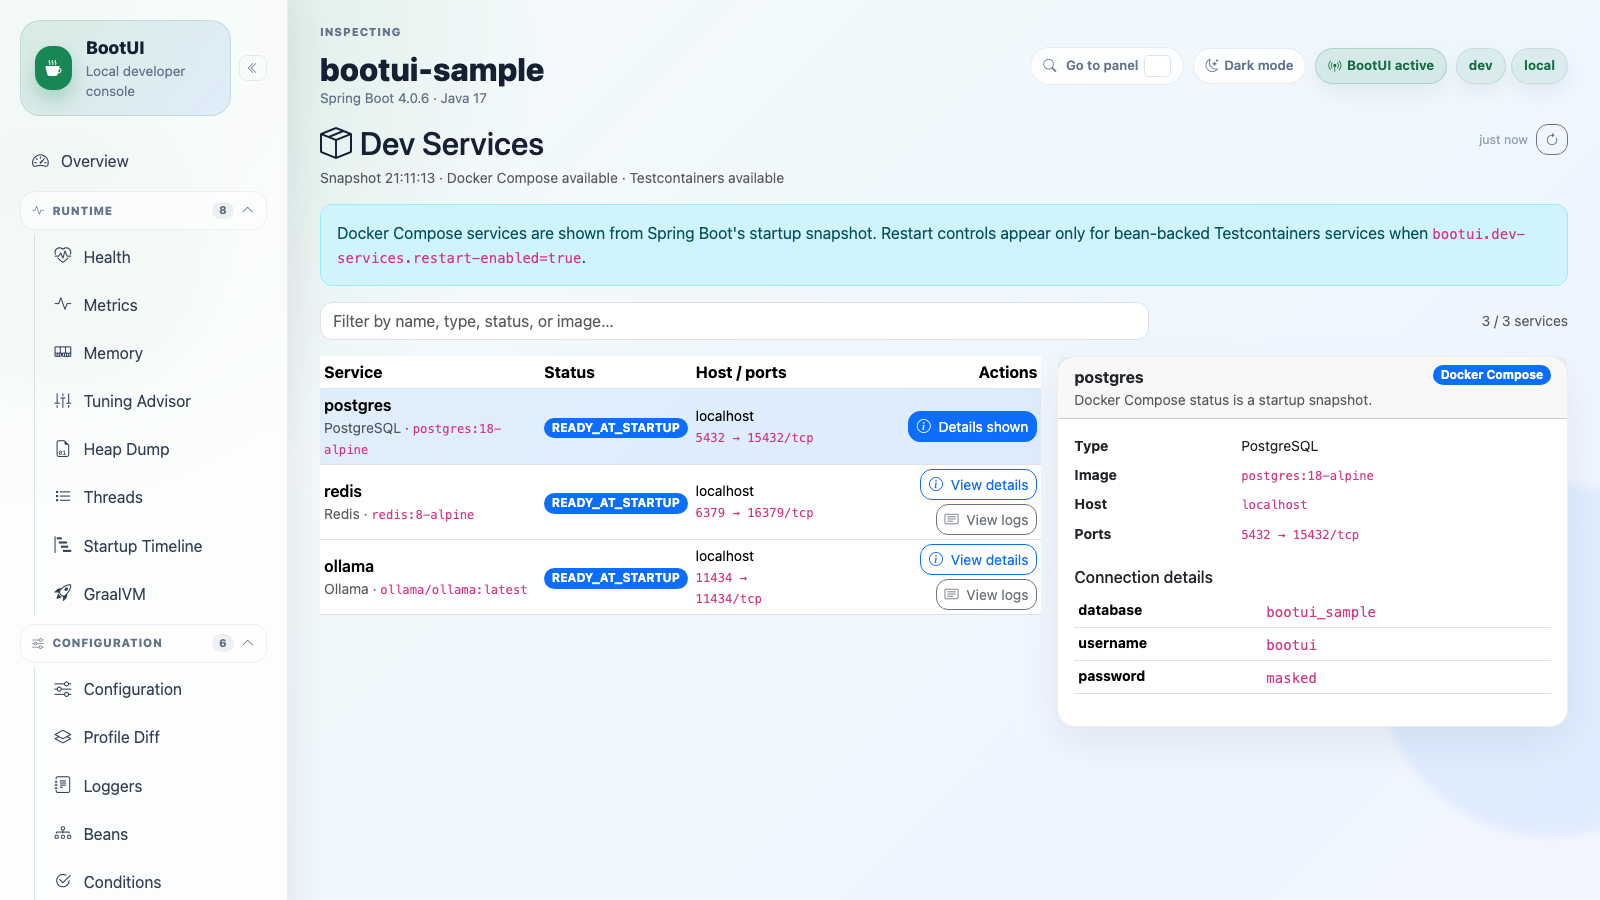The image size is (1600, 900).
Task: Toggle Dark mode
Action: tap(1249, 66)
